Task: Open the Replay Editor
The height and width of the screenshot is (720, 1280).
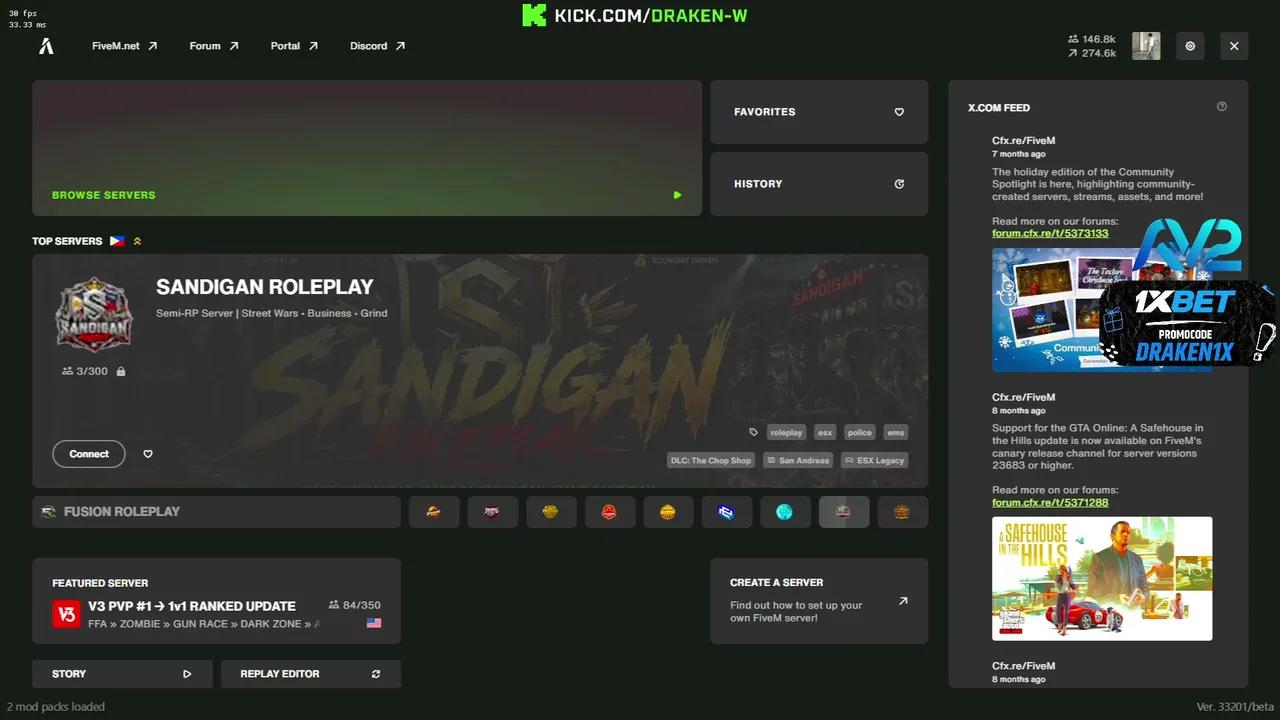Action: (310, 674)
